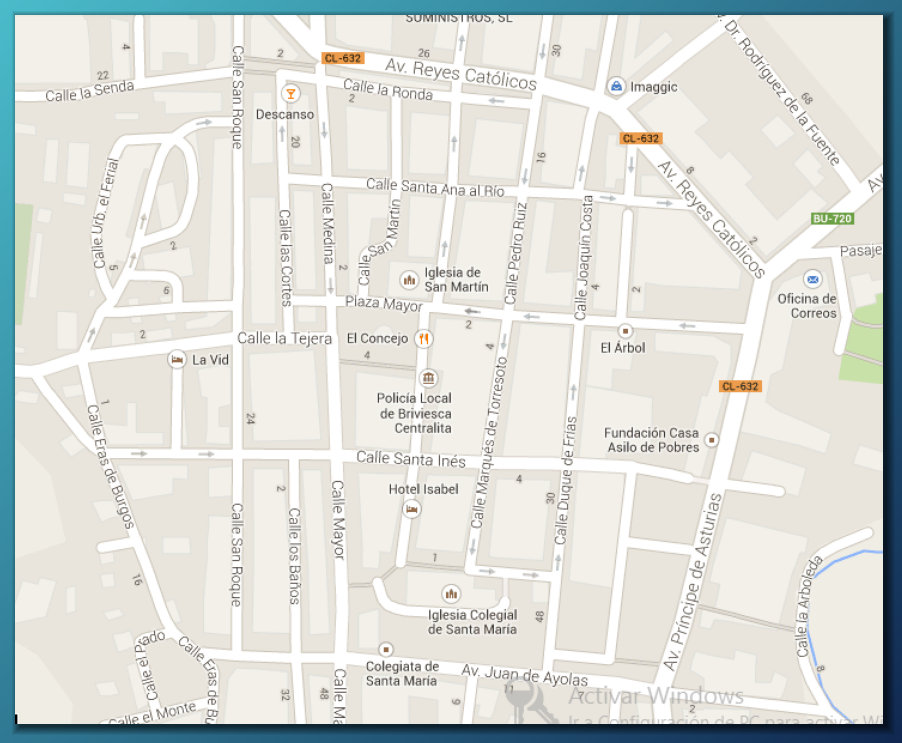Image resolution: width=902 pixels, height=743 pixels.
Task: Click the Calle las Cortes street label
Action: coord(285,258)
